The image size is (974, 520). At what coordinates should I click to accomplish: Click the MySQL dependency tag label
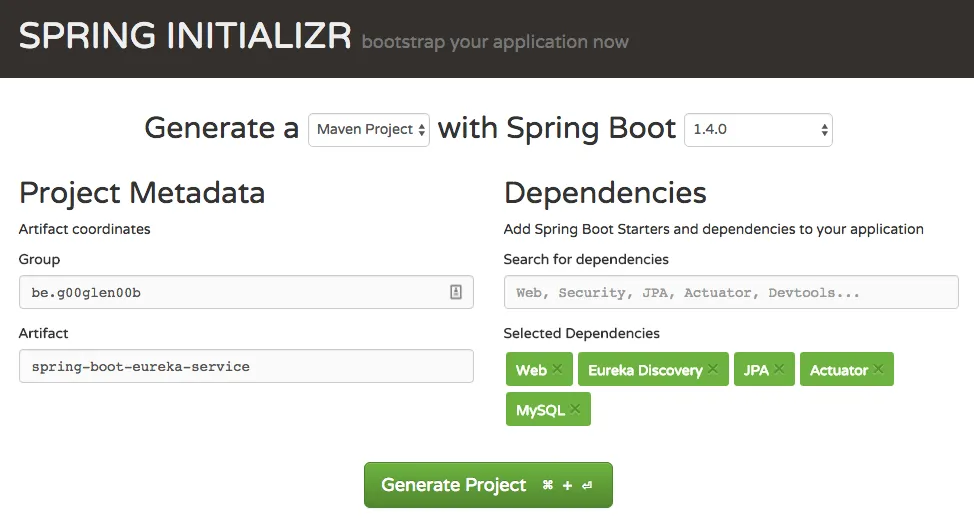coord(540,410)
